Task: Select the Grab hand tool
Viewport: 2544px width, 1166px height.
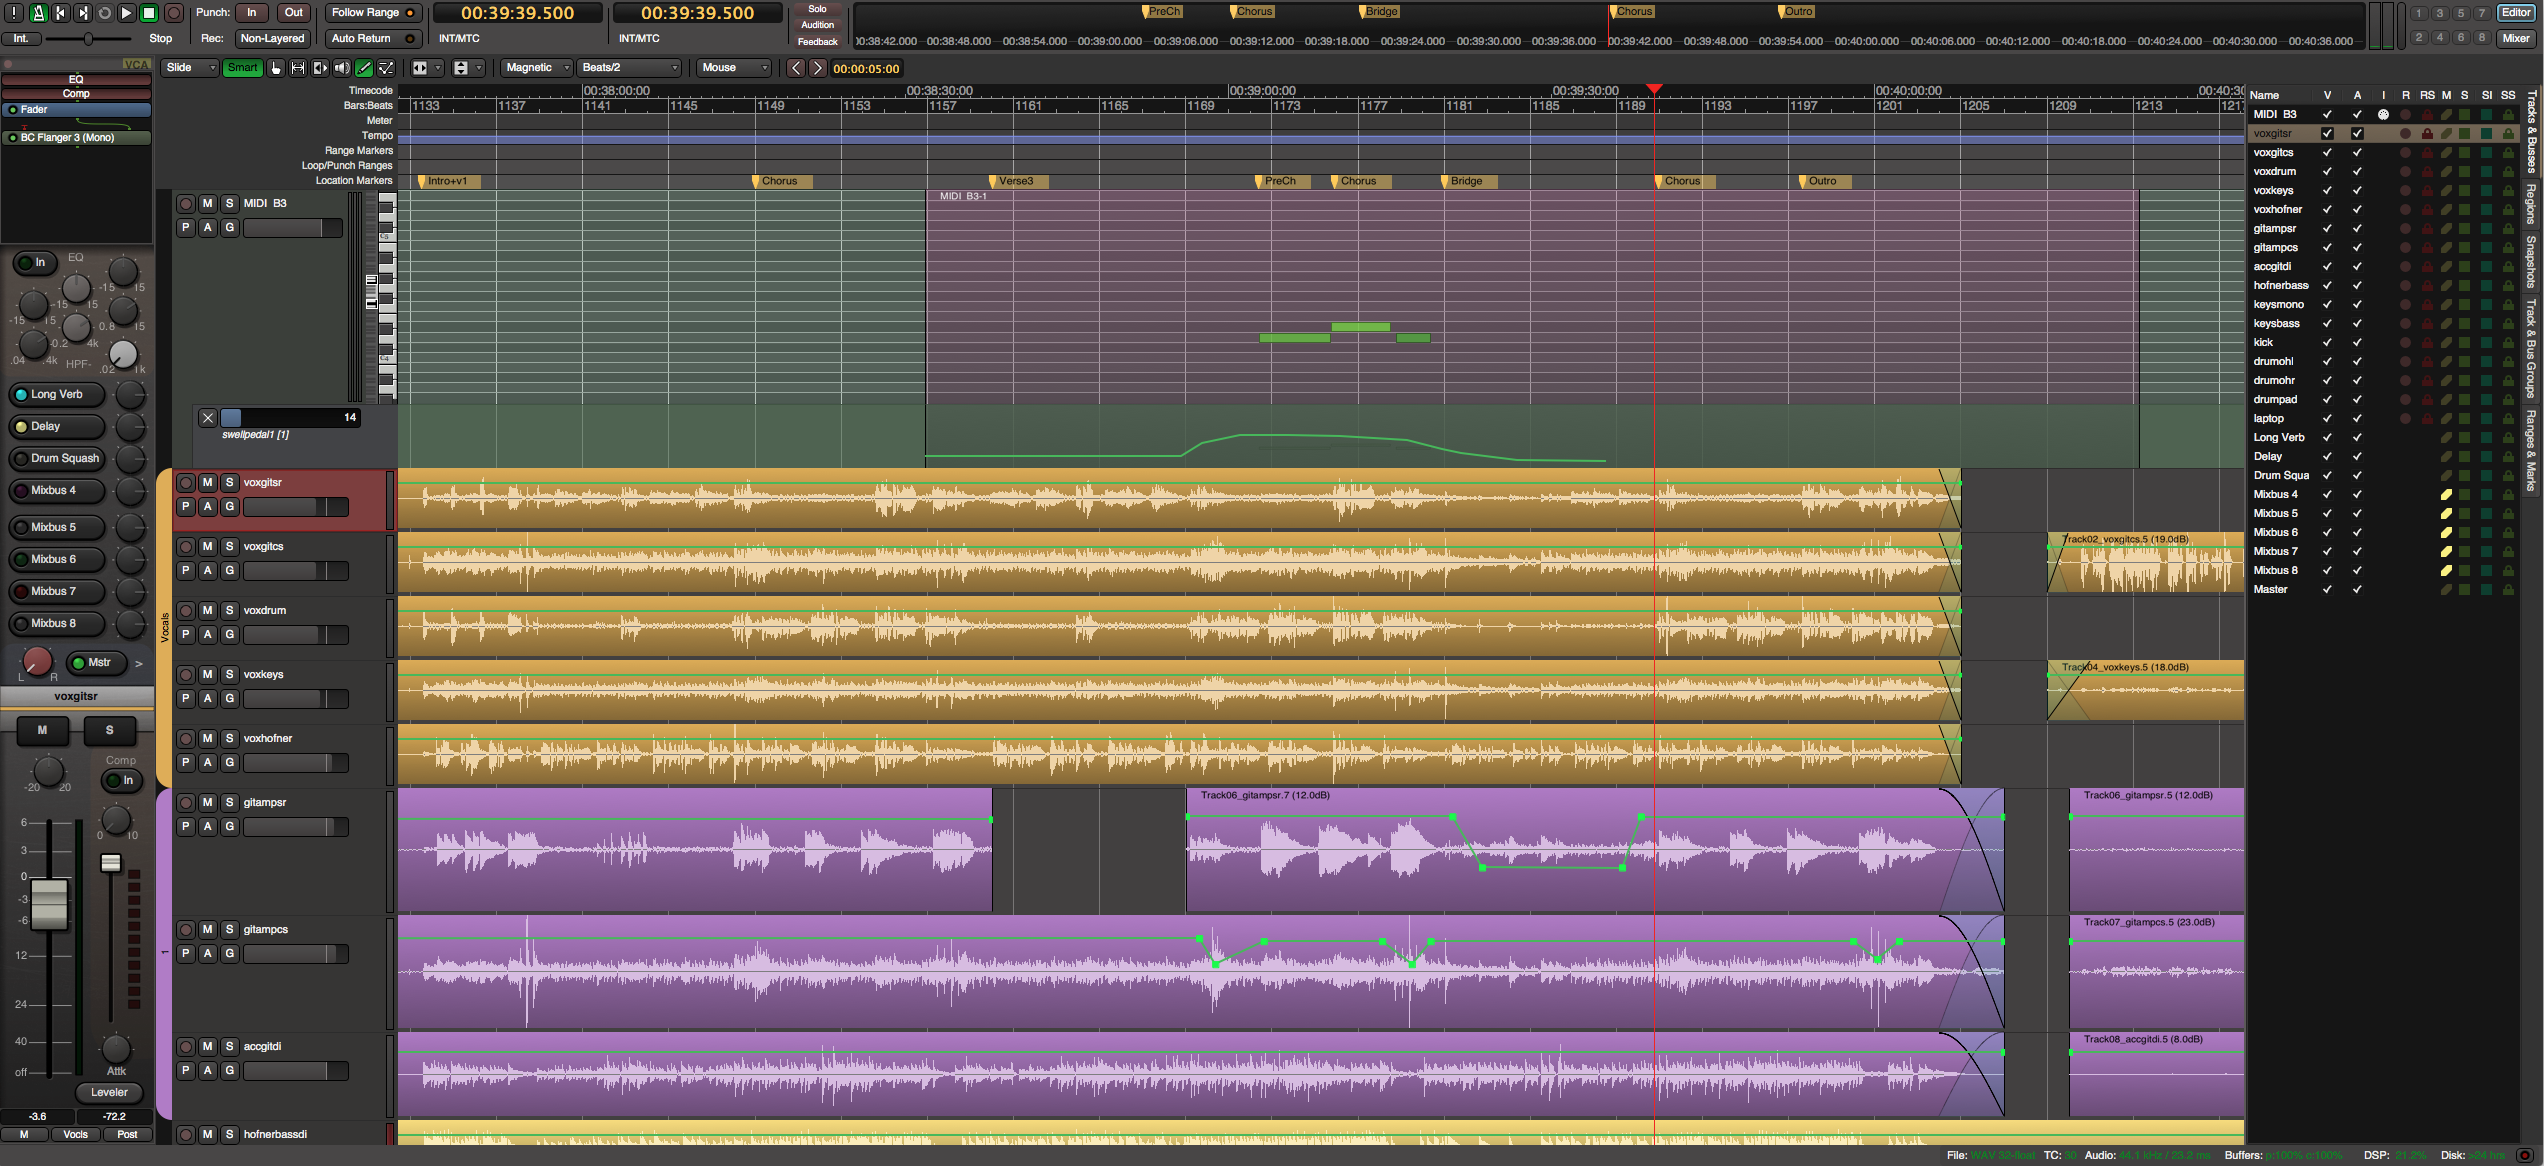Action: pyautogui.click(x=276, y=68)
